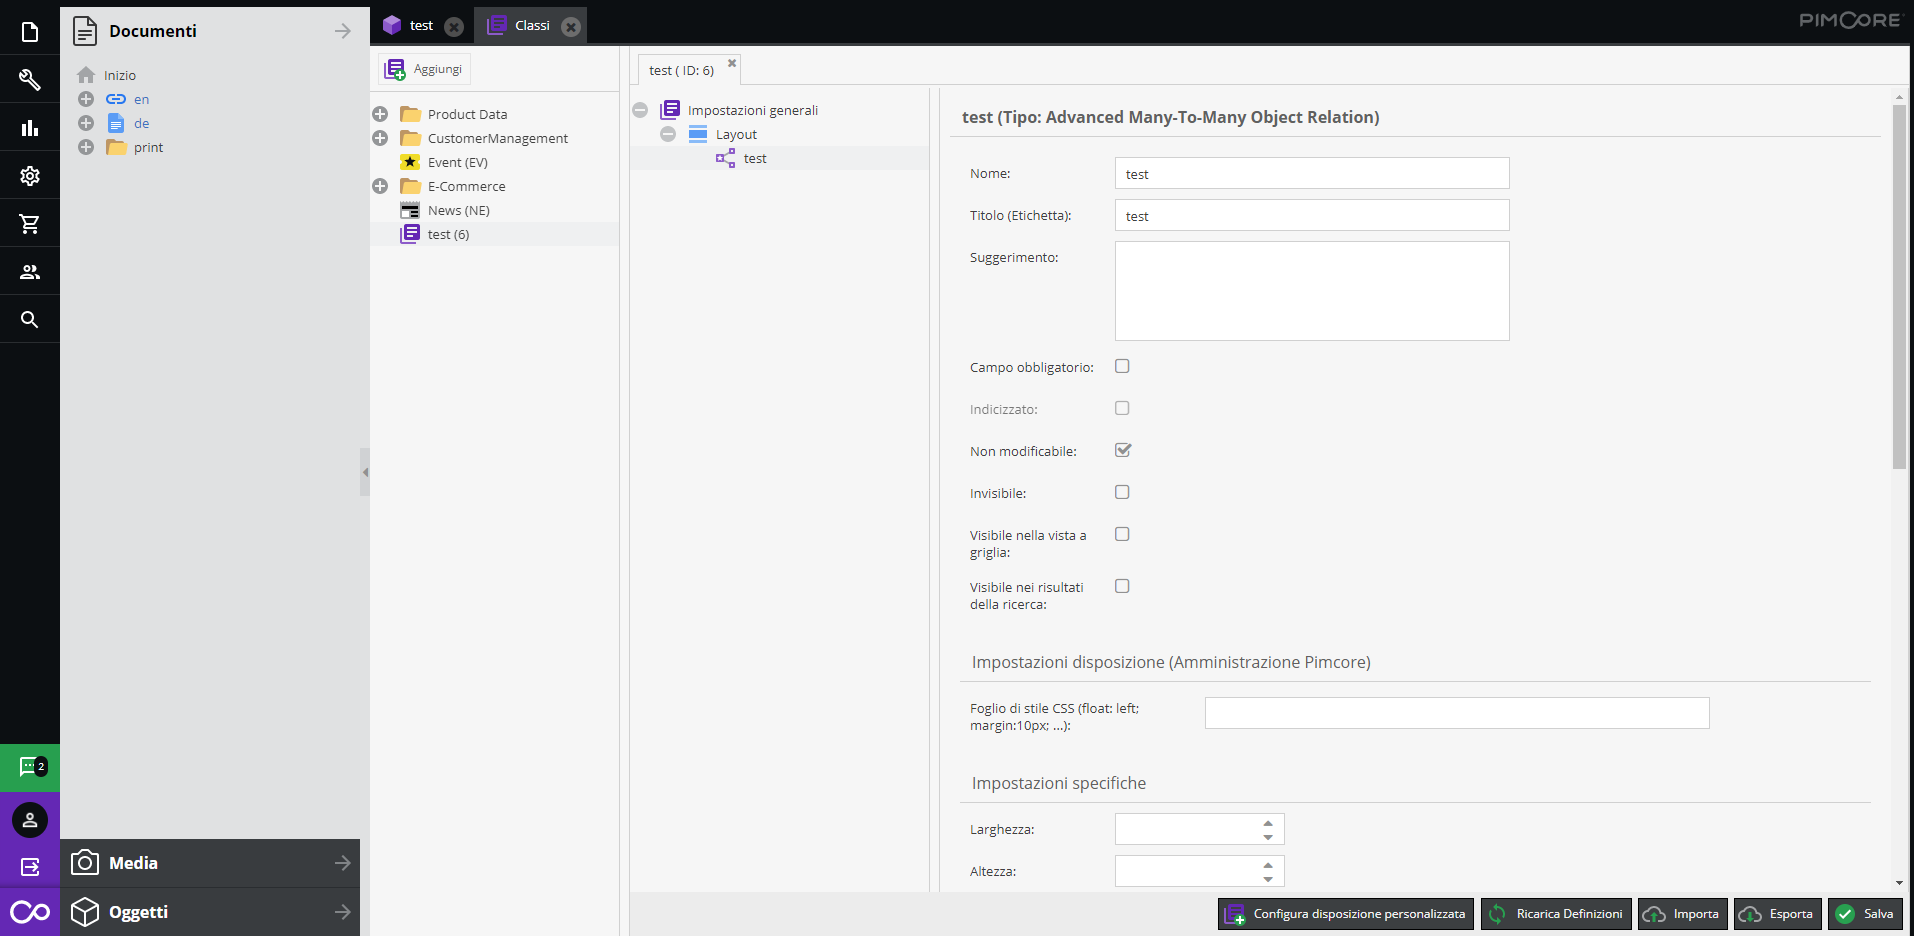Open the Marketing bar chart menu
The image size is (1914, 936).
(30, 128)
